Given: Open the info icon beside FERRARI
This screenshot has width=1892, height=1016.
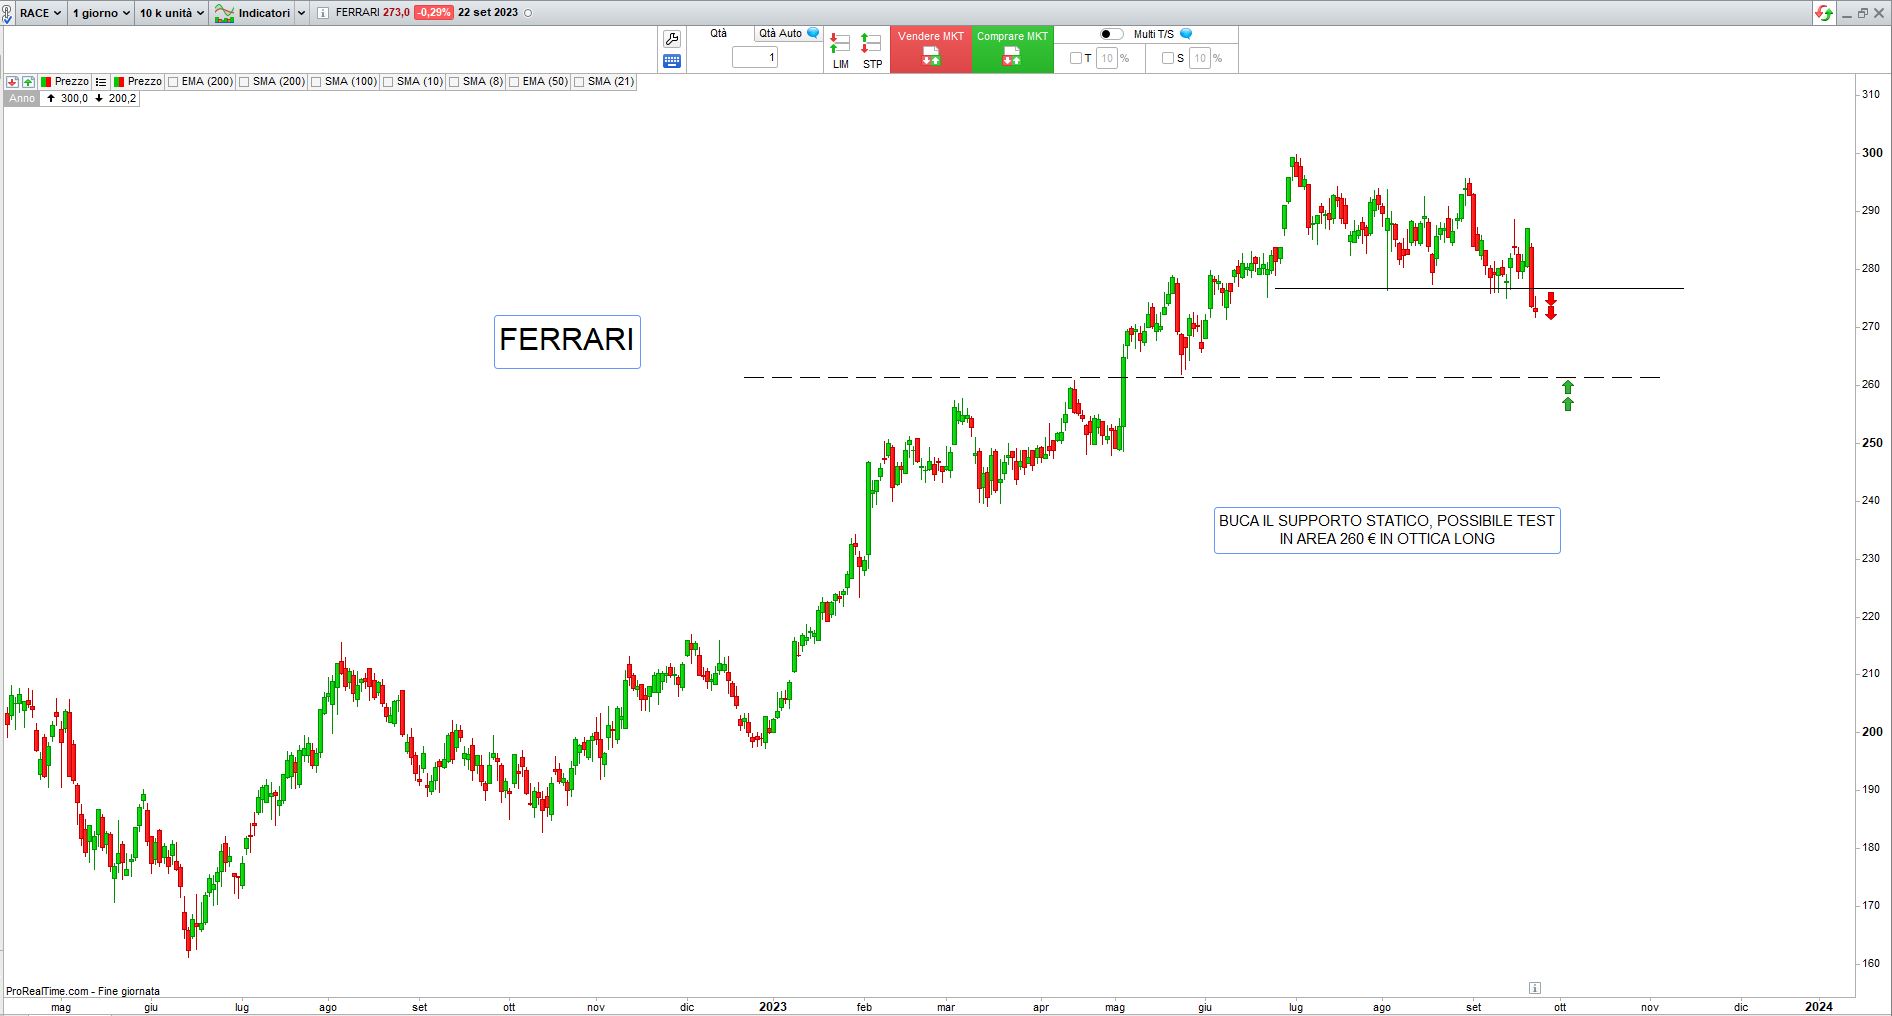Looking at the screenshot, I should 322,13.
